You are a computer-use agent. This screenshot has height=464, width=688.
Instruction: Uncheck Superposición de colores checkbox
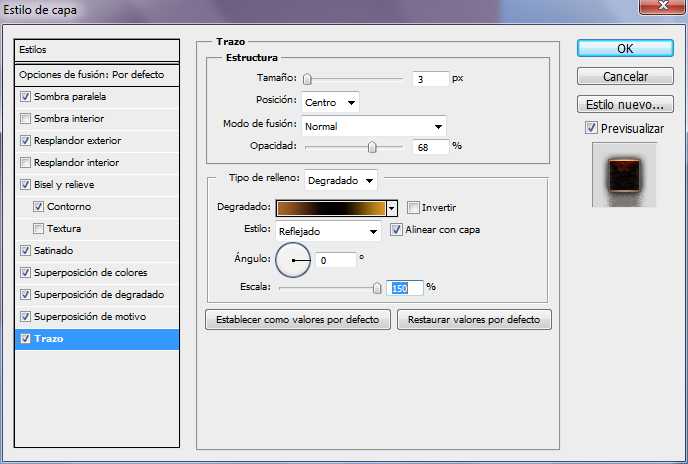coord(25,272)
